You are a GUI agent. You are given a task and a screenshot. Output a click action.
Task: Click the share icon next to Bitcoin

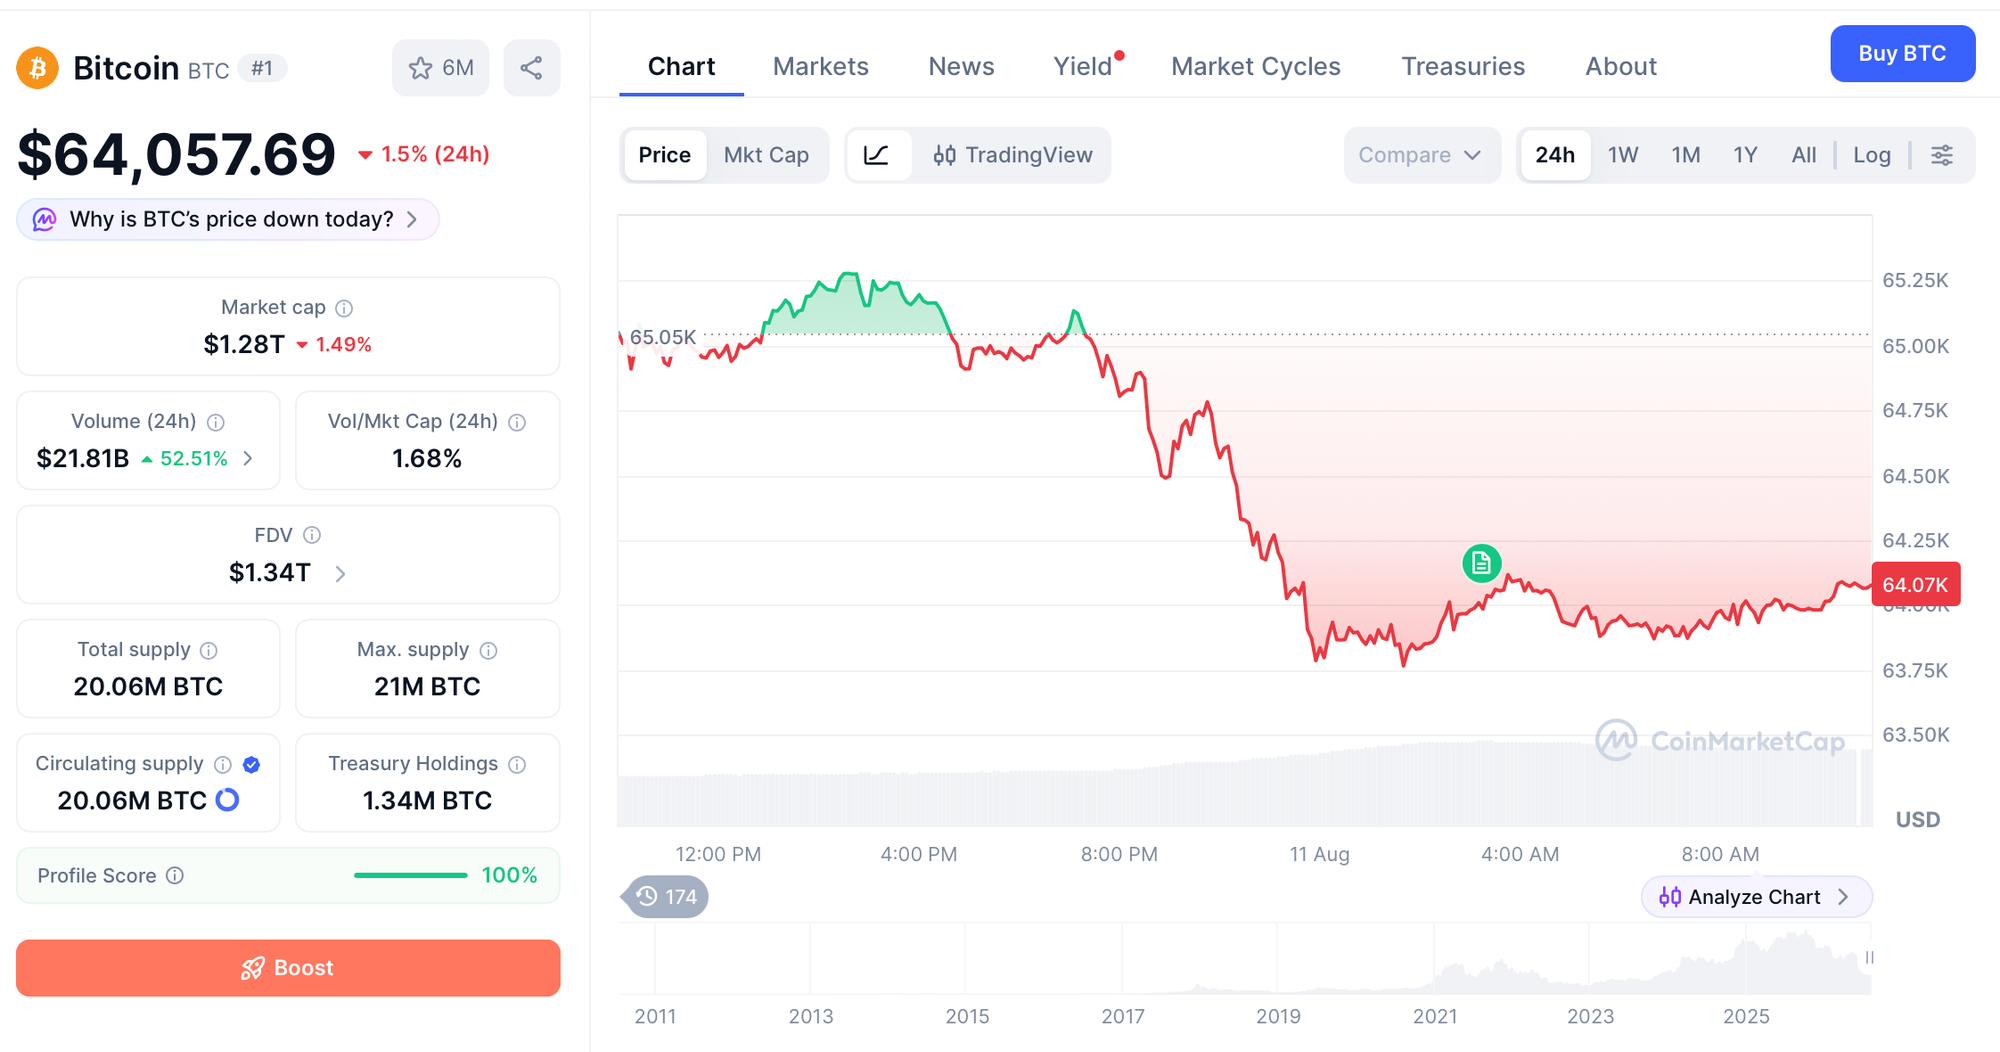tap(531, 68)
